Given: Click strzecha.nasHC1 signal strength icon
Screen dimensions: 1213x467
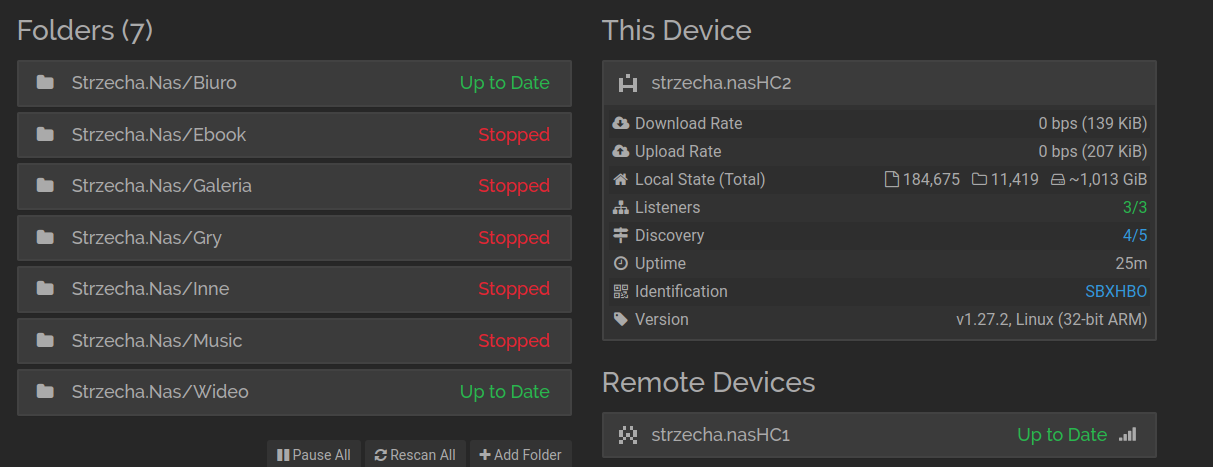Looking at the screenshot, I should click(1128, 435).
